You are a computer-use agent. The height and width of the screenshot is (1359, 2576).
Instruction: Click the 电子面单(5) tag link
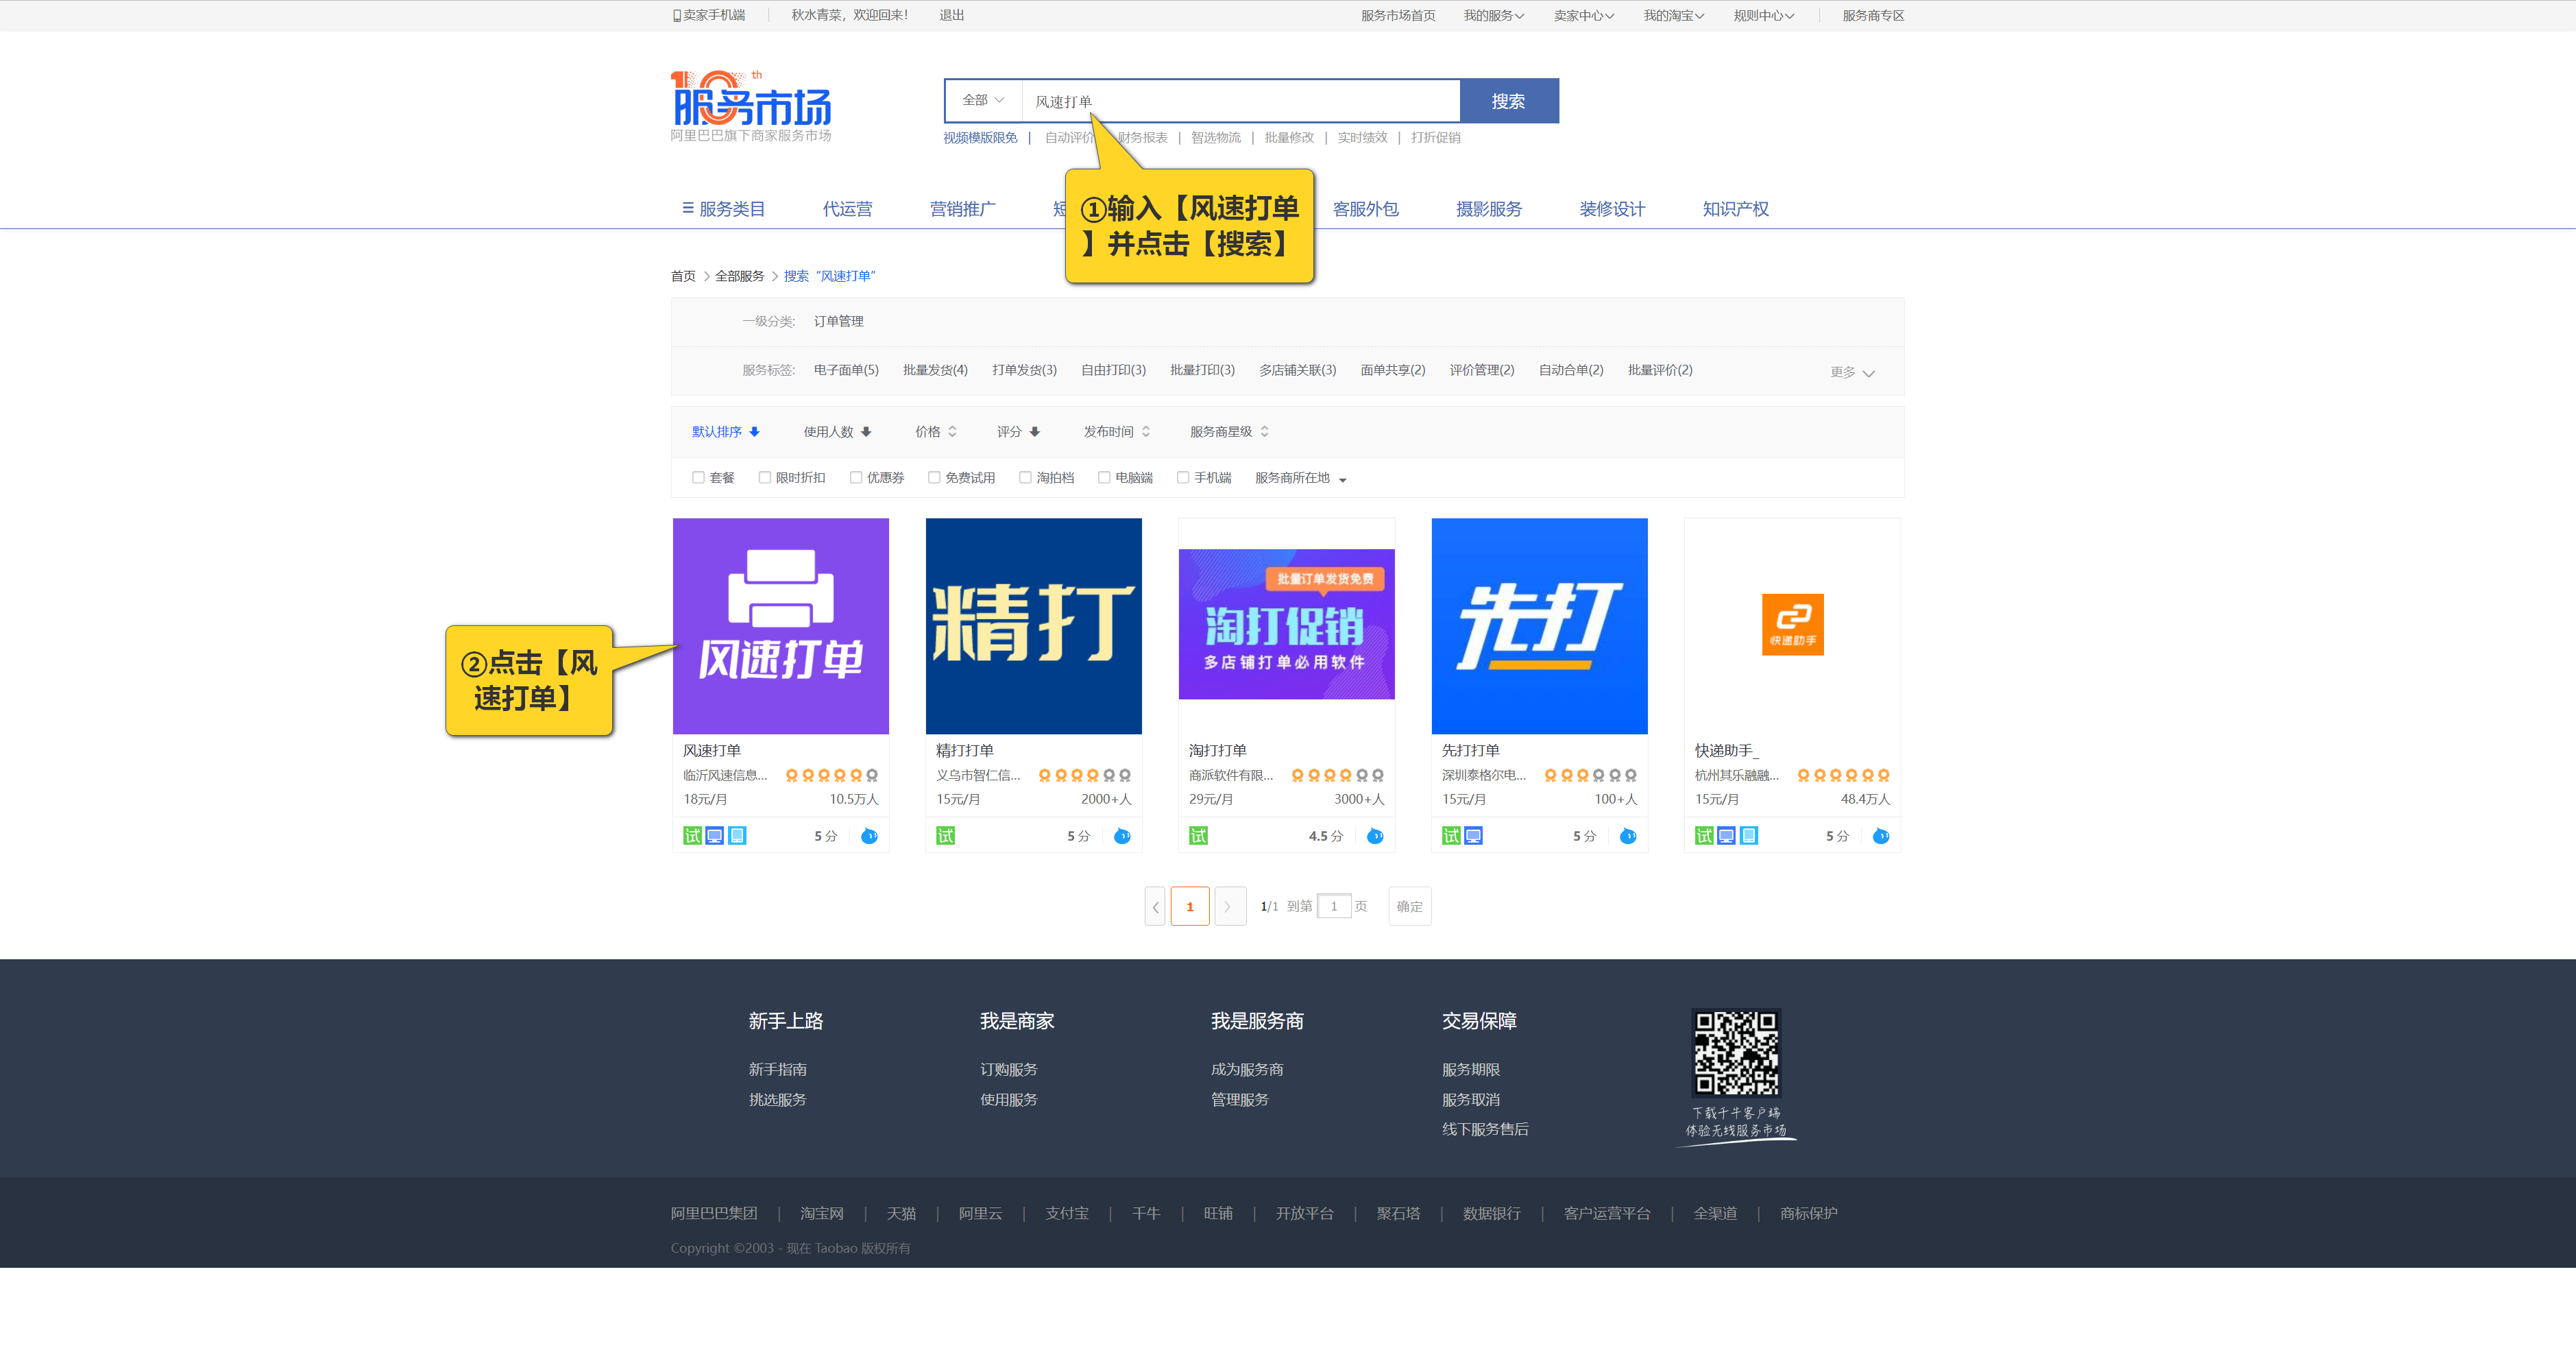tap(846, 370)
